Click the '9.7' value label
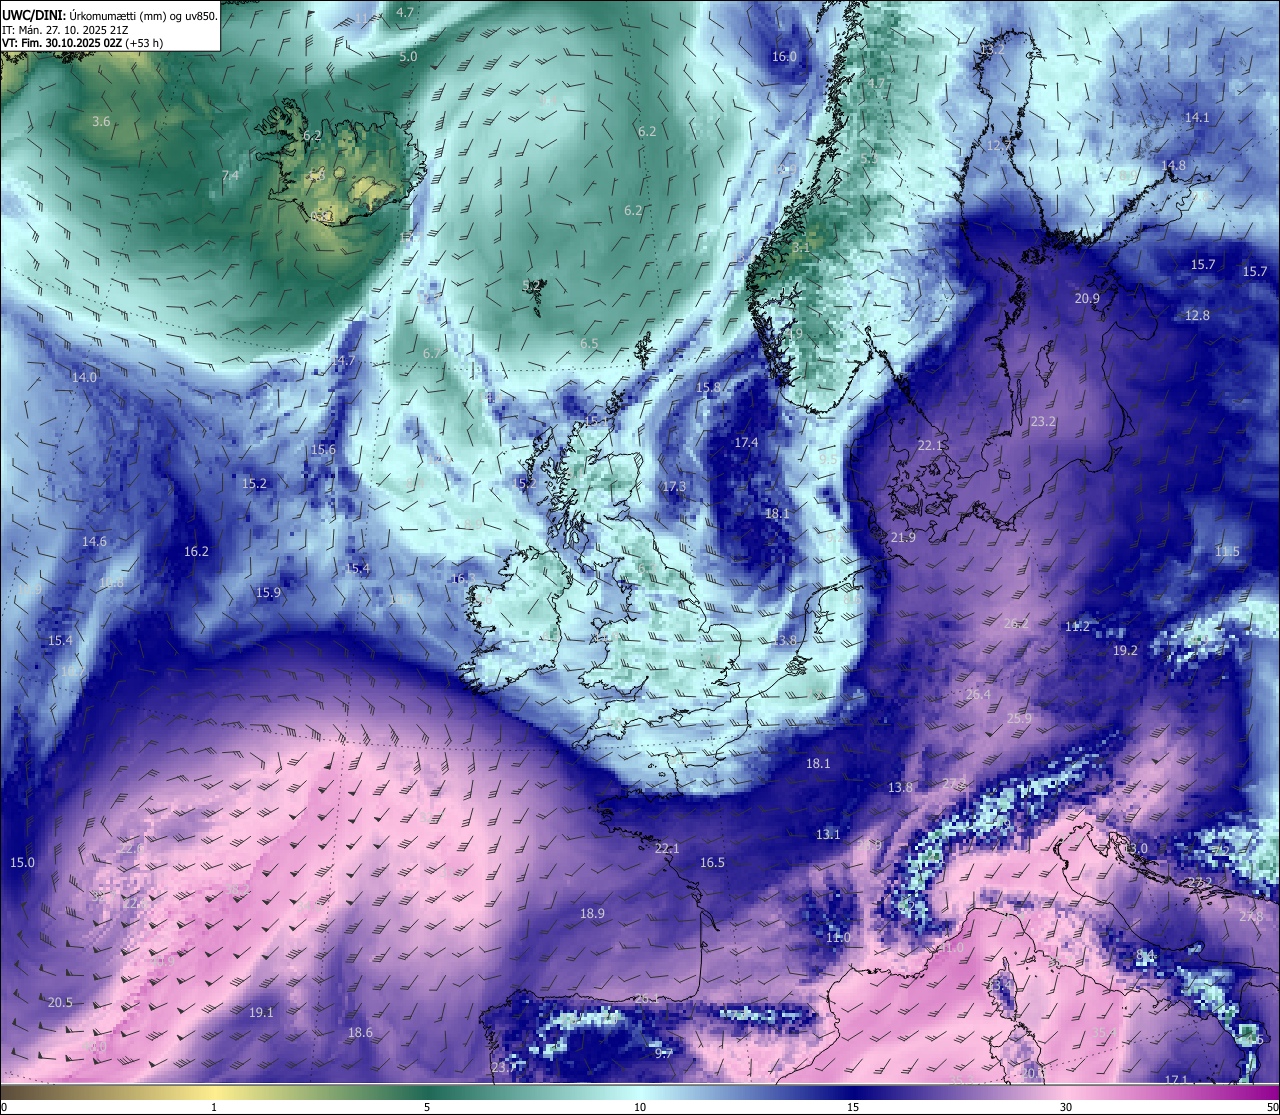This screenshot has width=1280, height=1115. pos(664,1053)
